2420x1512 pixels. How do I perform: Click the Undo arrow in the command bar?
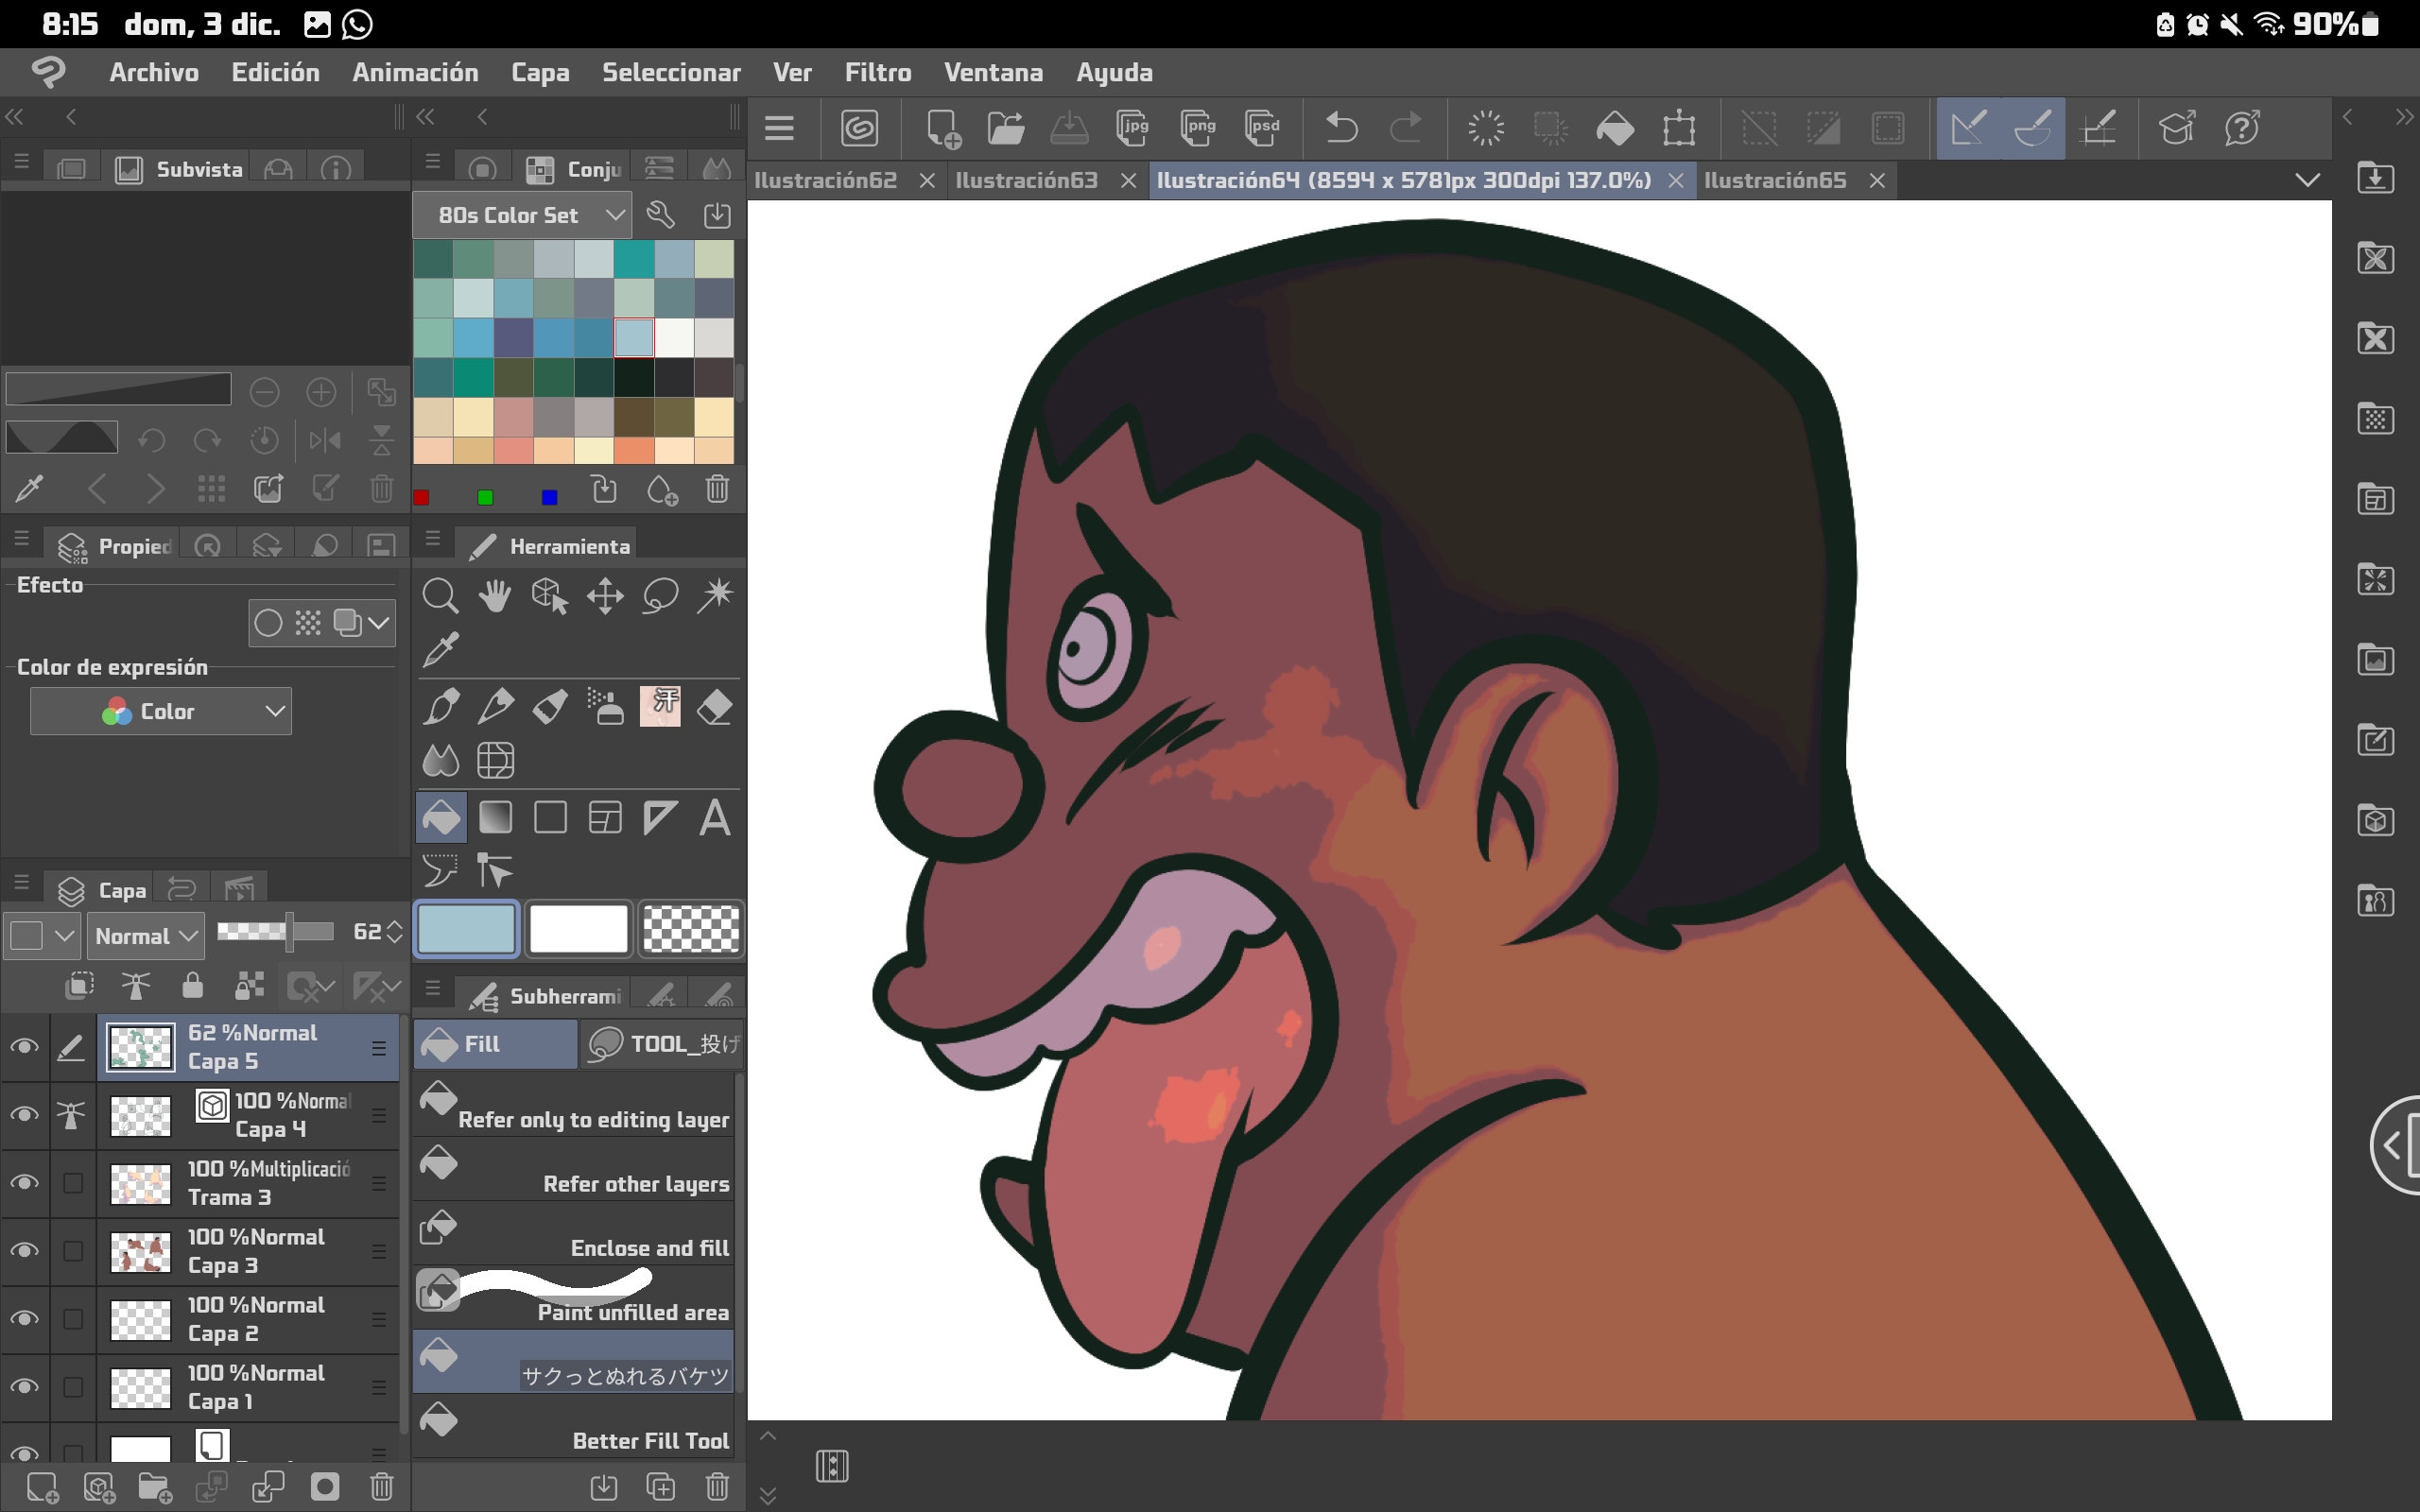click(1341, 128)
